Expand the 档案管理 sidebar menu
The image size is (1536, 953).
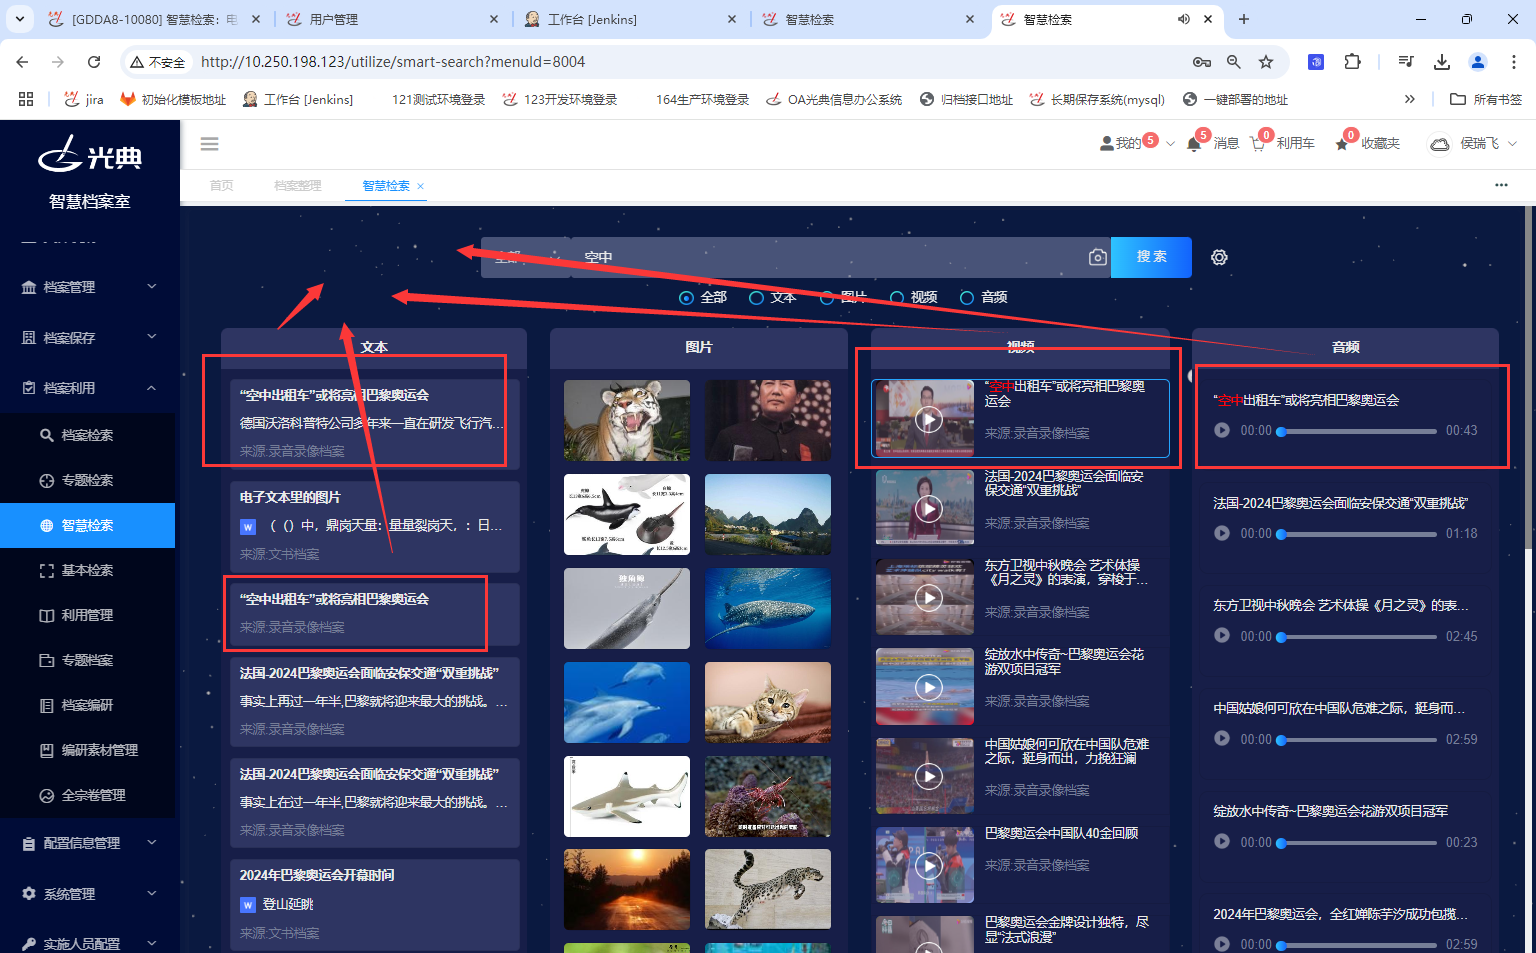coord(88,287)
